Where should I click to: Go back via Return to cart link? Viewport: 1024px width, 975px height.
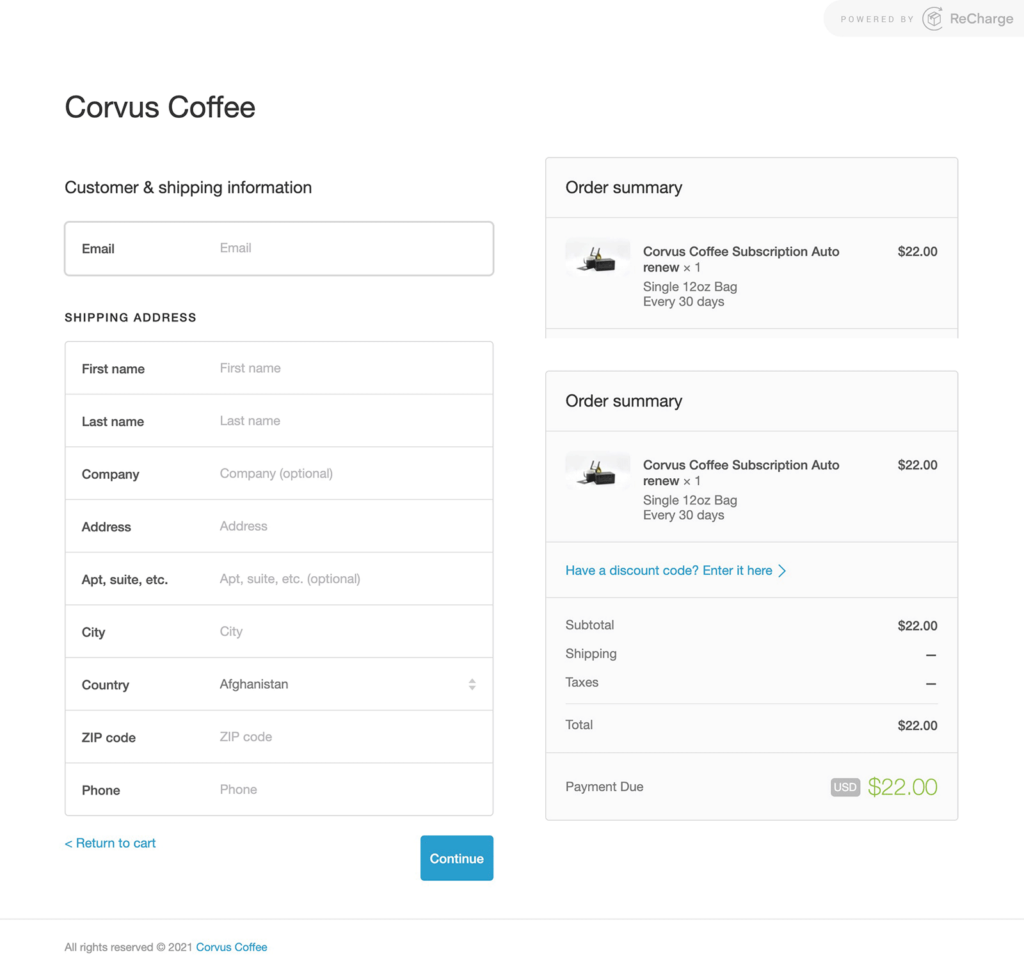coord(110,843)
